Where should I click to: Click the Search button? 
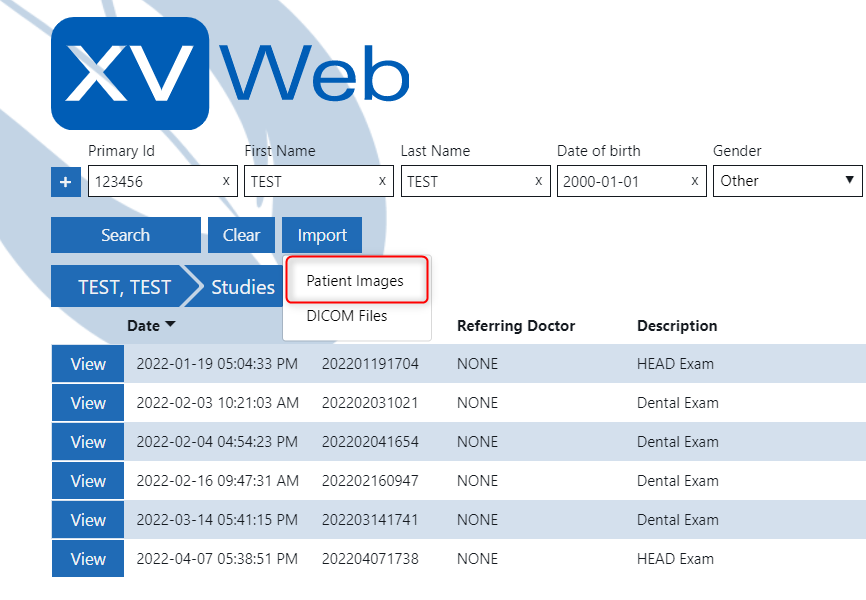coord(125,234)
